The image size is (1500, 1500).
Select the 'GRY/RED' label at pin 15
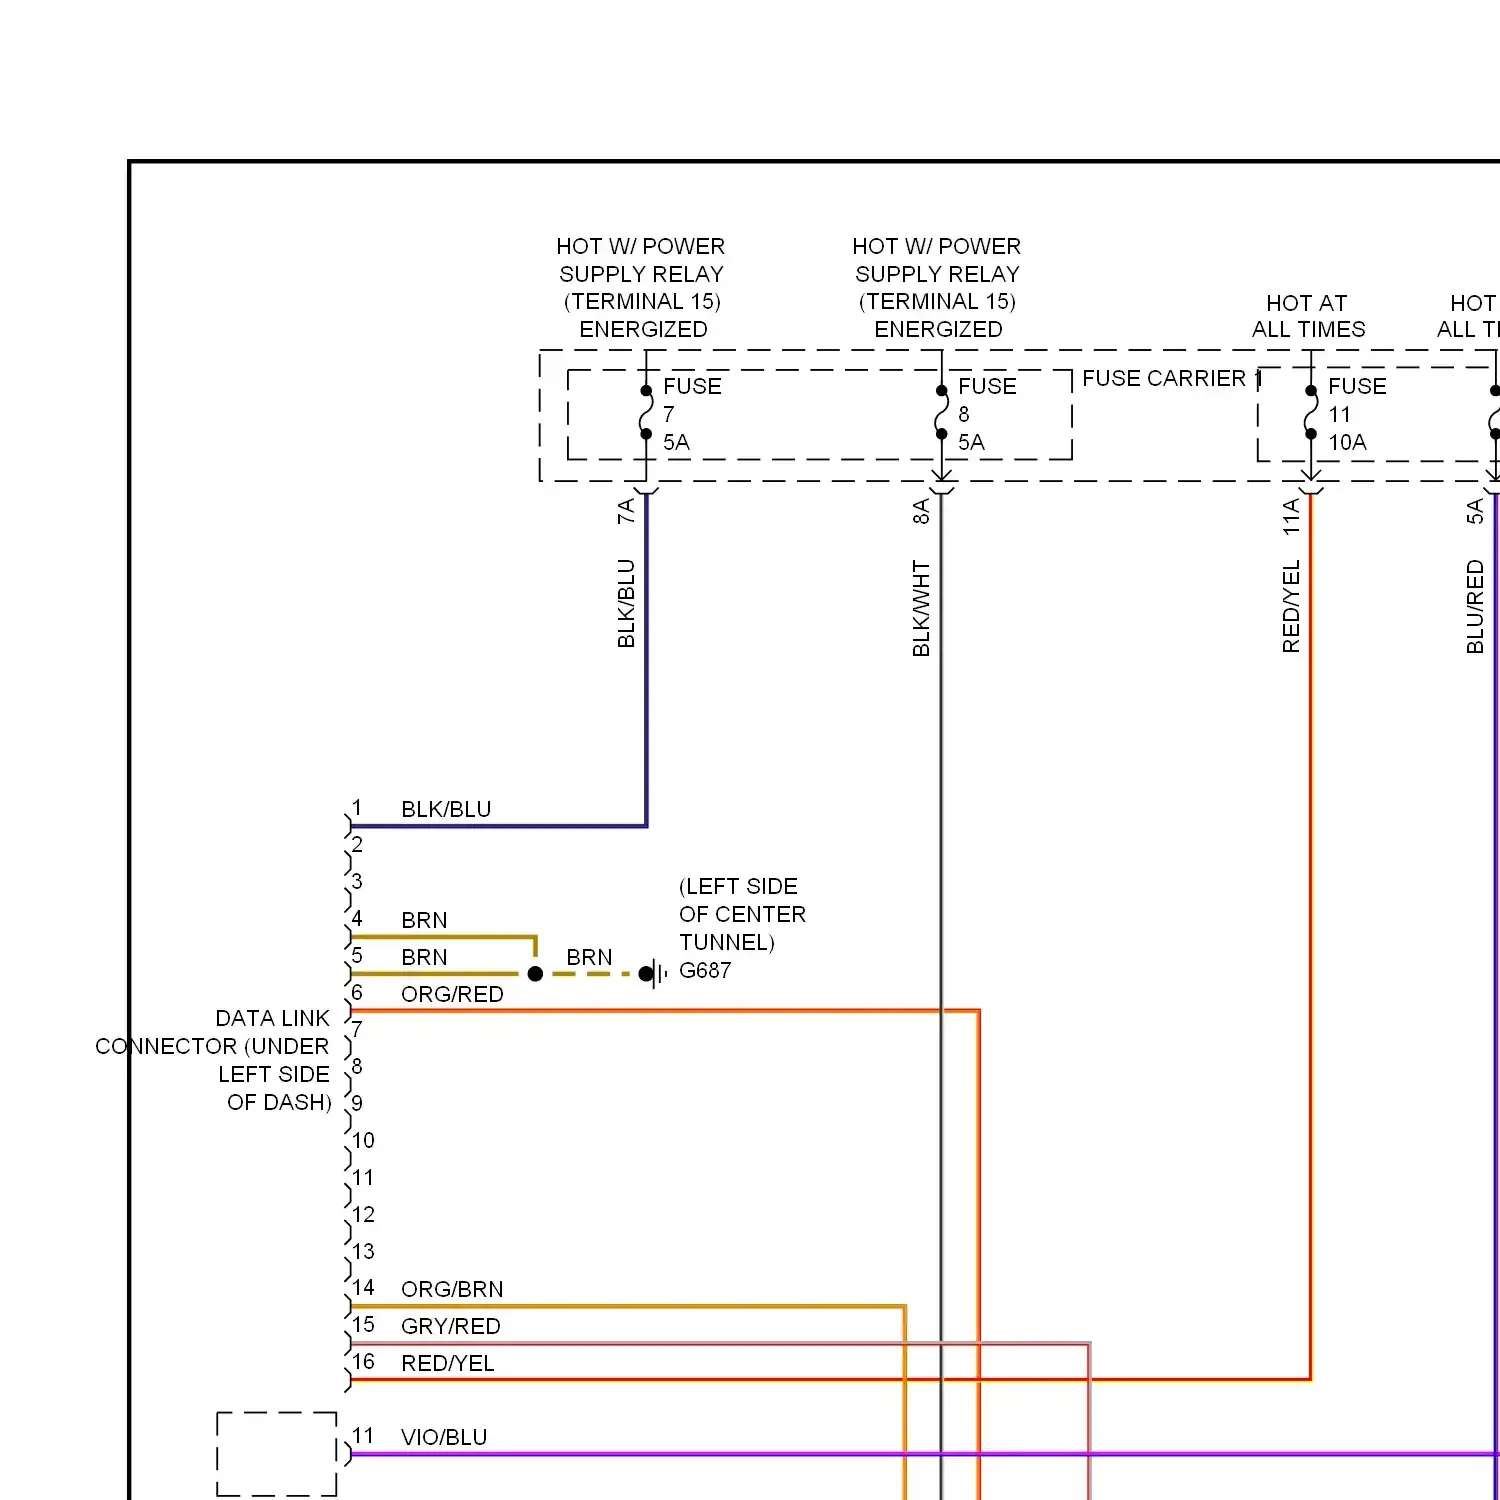[x=450, y=1326]
